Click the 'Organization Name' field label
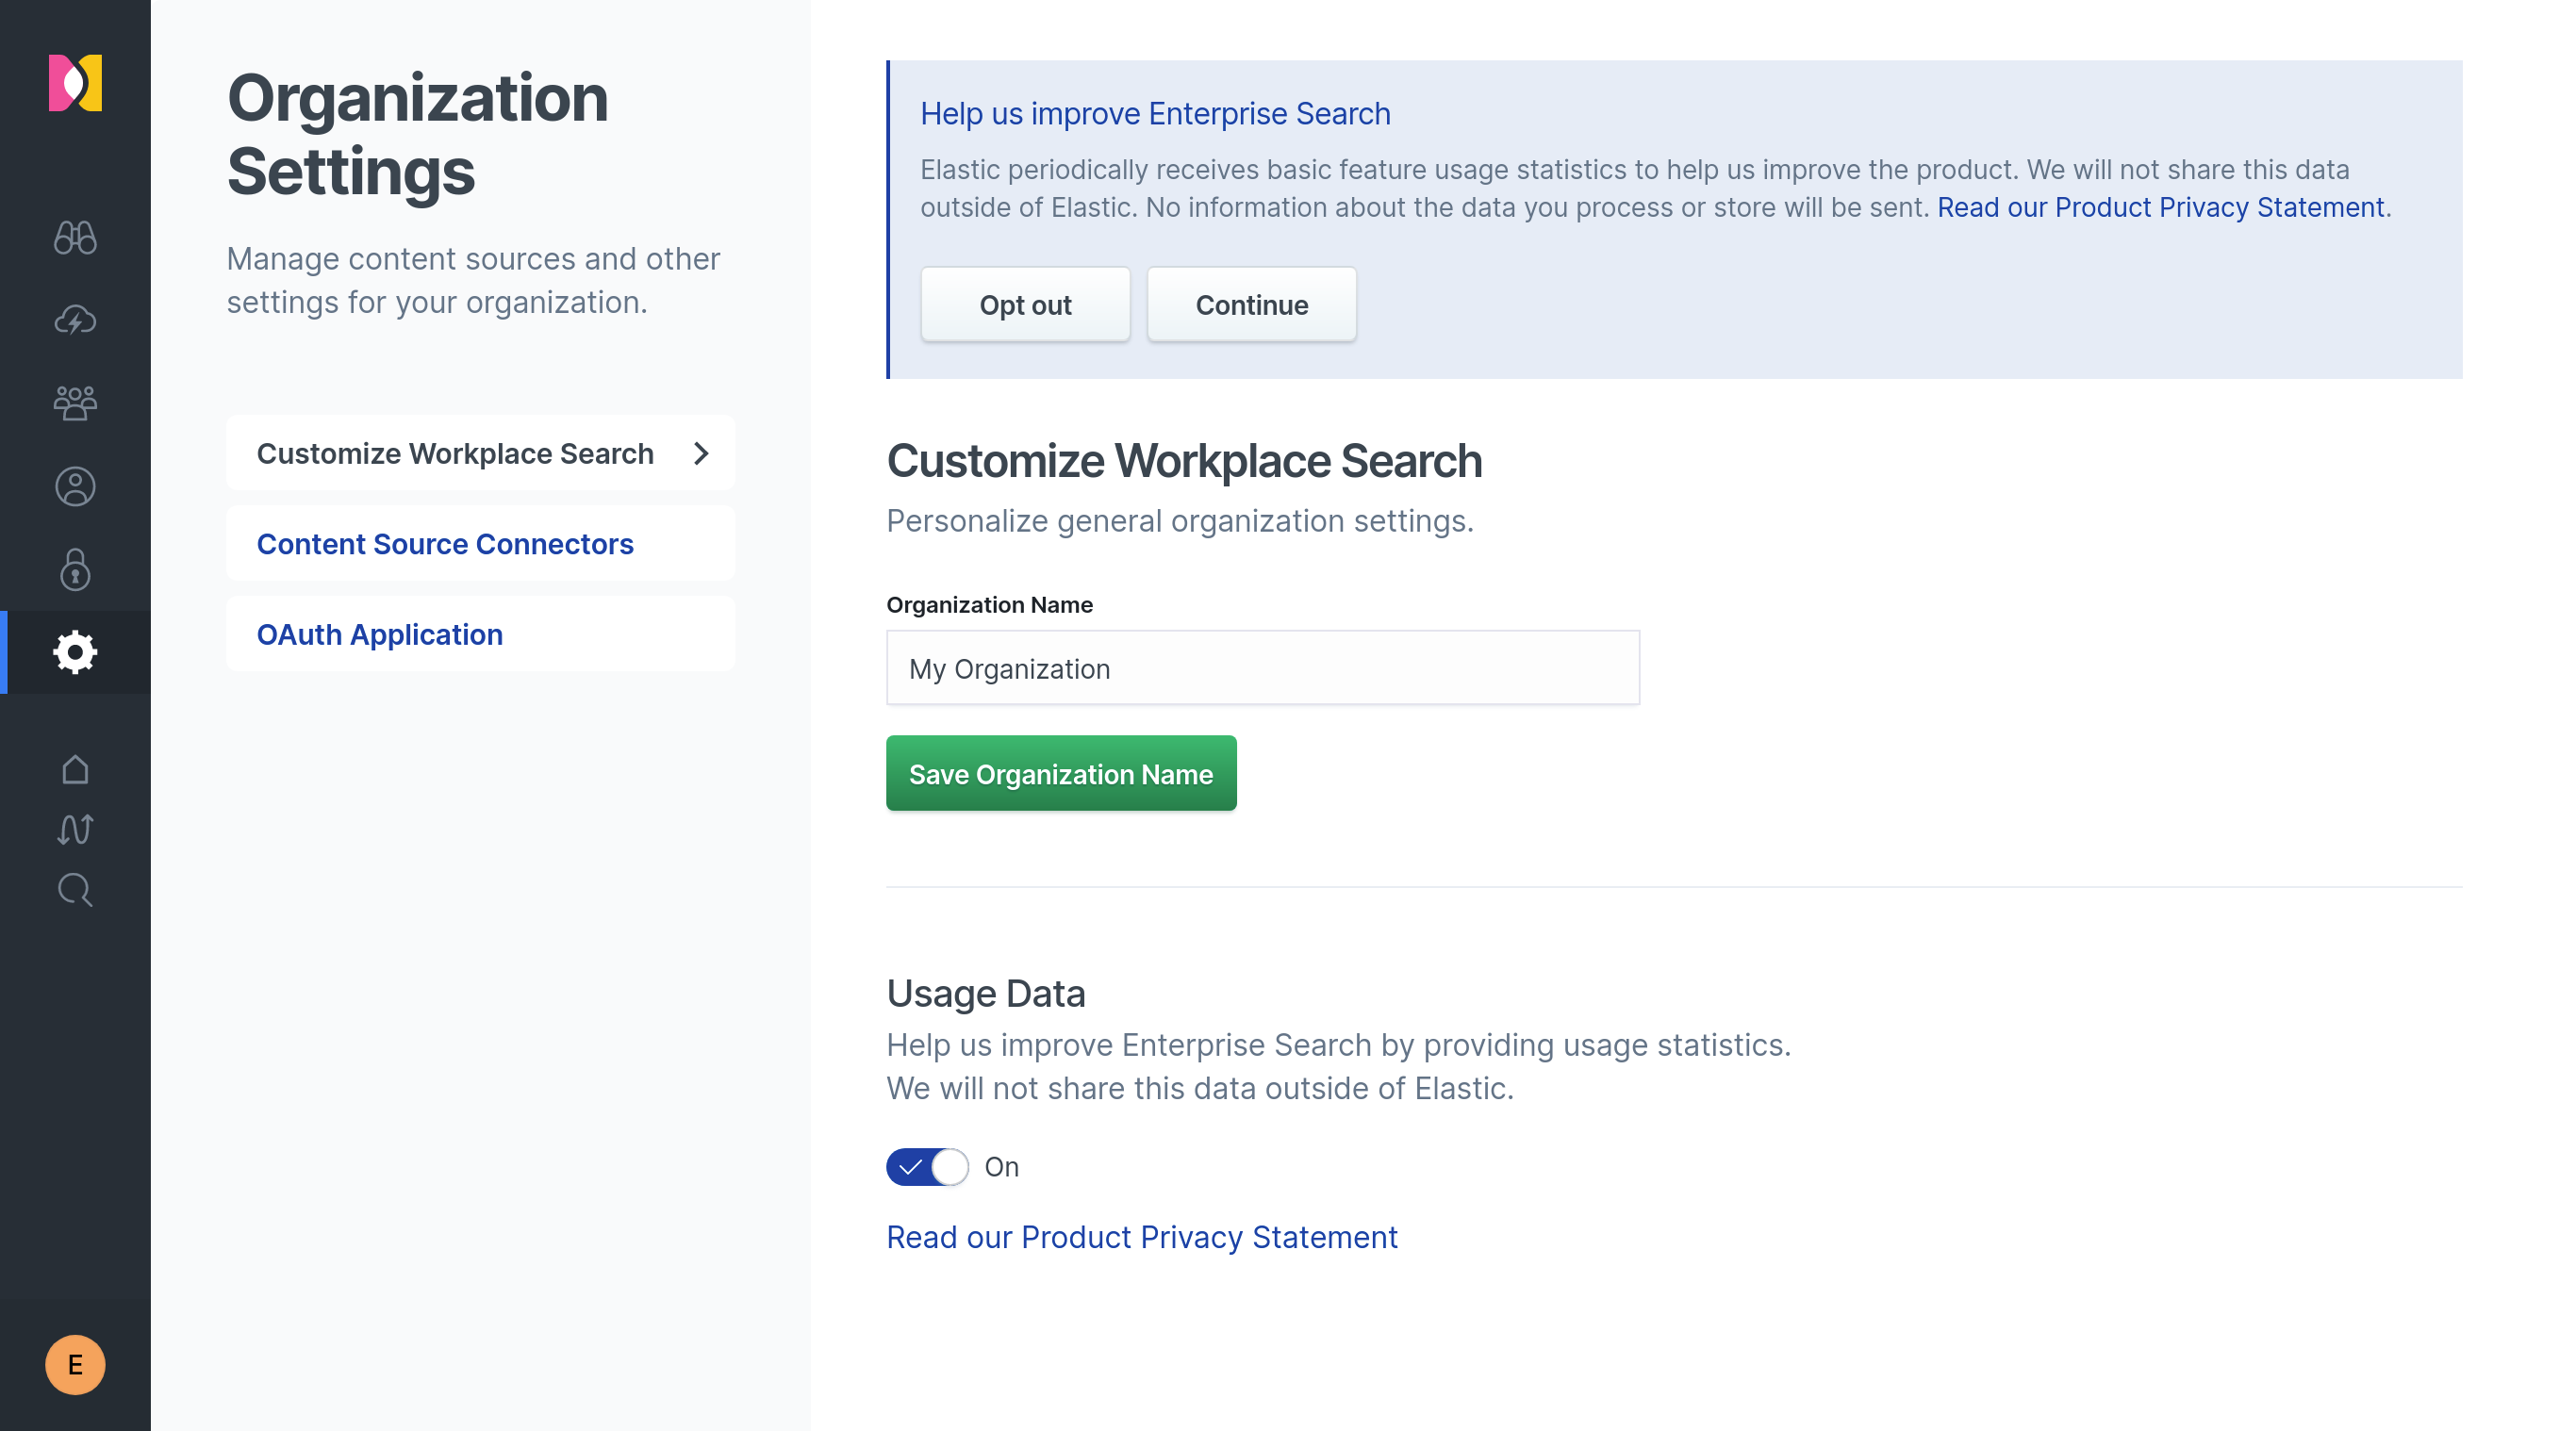 [x=989, y=605]
